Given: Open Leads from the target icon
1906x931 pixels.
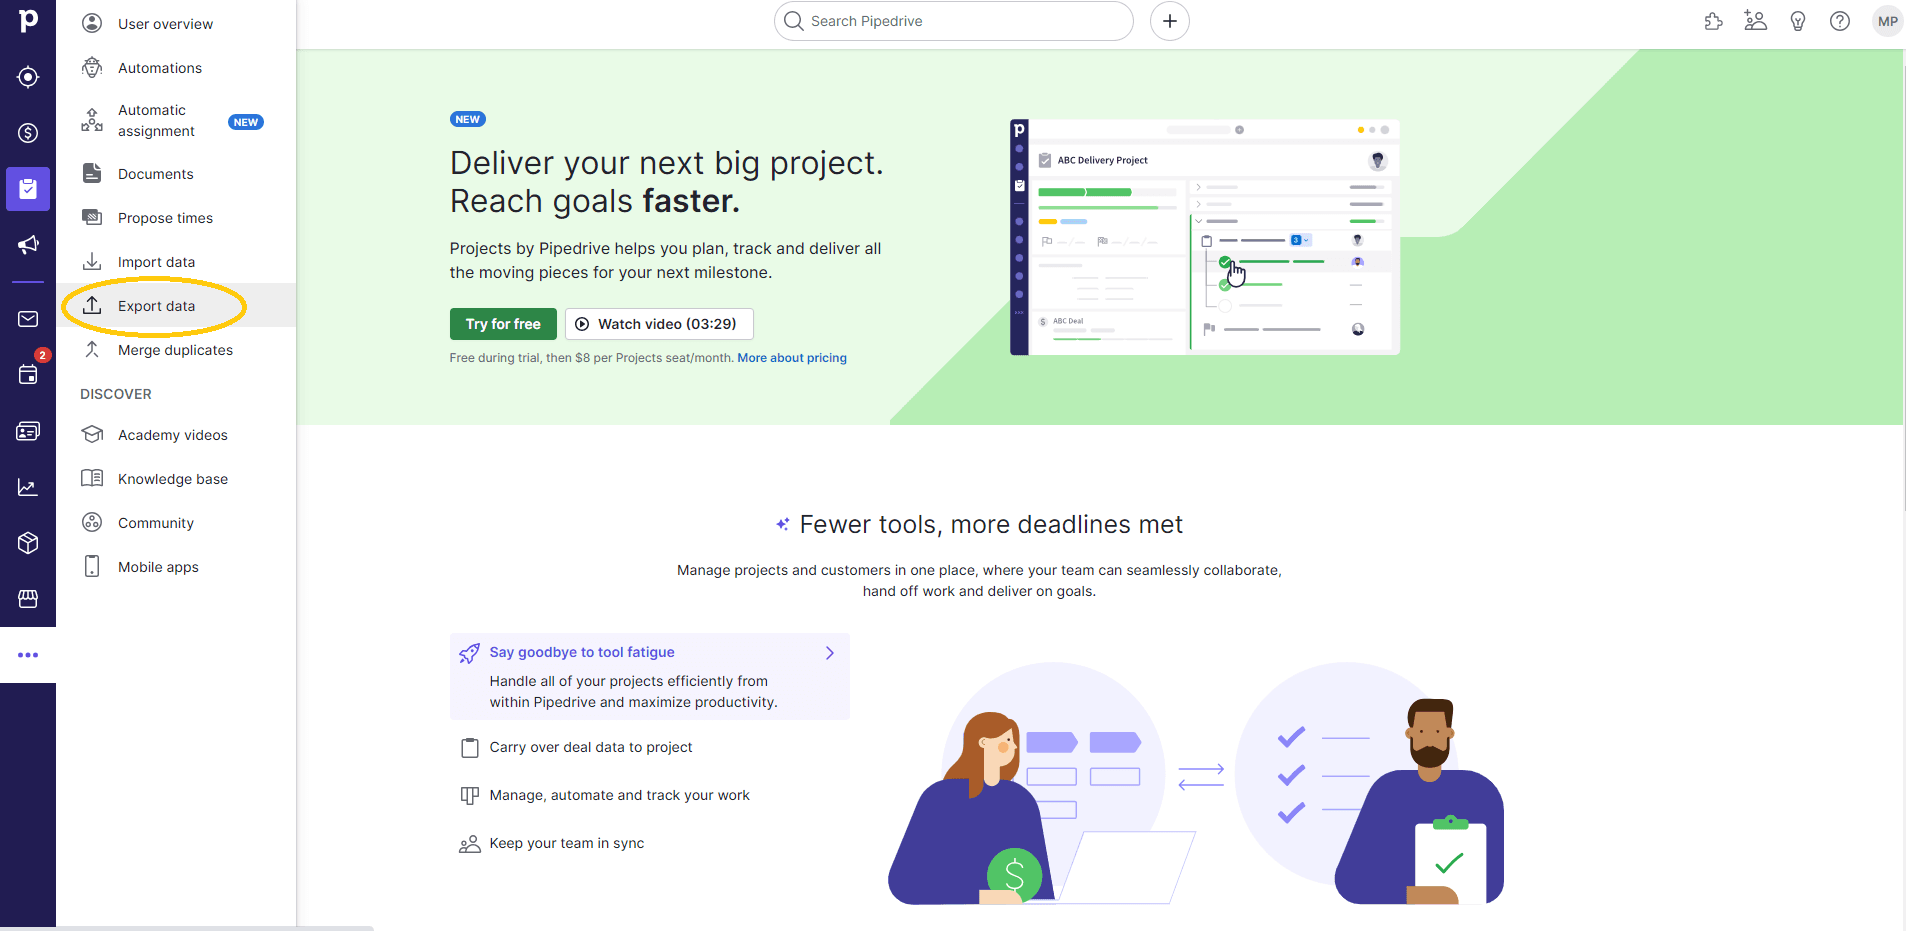Looking at the screenshot, I should pos(28,77).
